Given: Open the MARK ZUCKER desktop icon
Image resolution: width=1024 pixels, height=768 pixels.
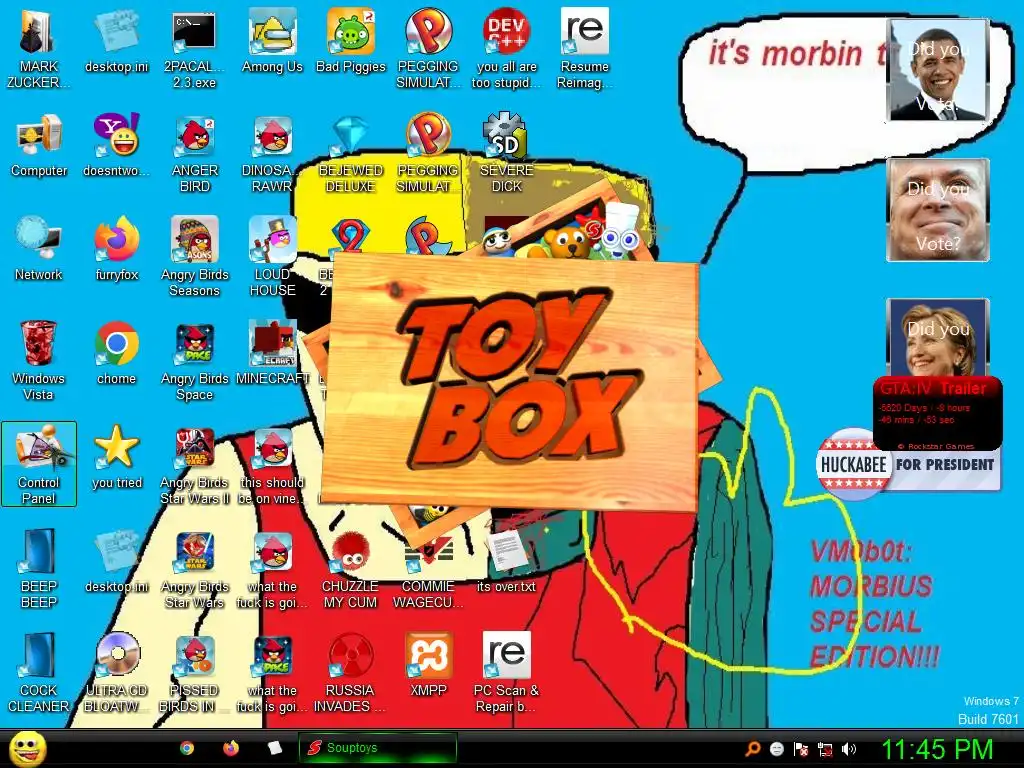Looking at the screenshot, I should [38, 48].
